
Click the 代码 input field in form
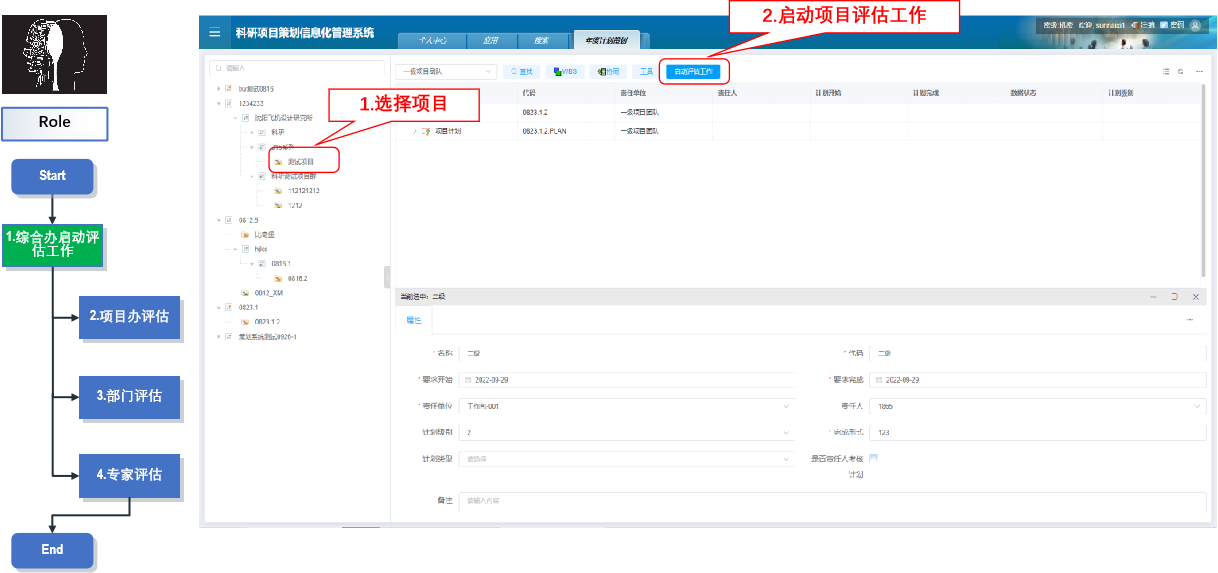(x=1038, y=353)
